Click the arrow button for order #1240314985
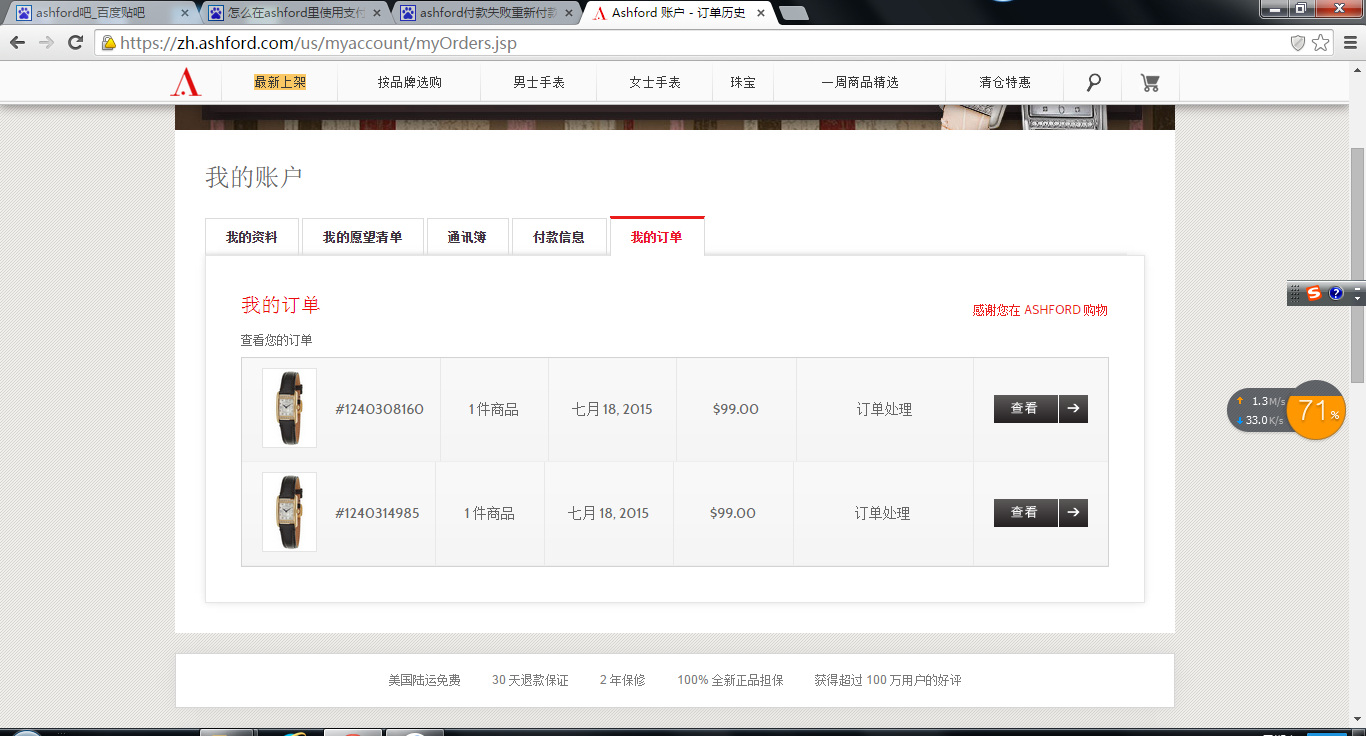Viewport: 1366px width, 736px height. point(1073,513)
